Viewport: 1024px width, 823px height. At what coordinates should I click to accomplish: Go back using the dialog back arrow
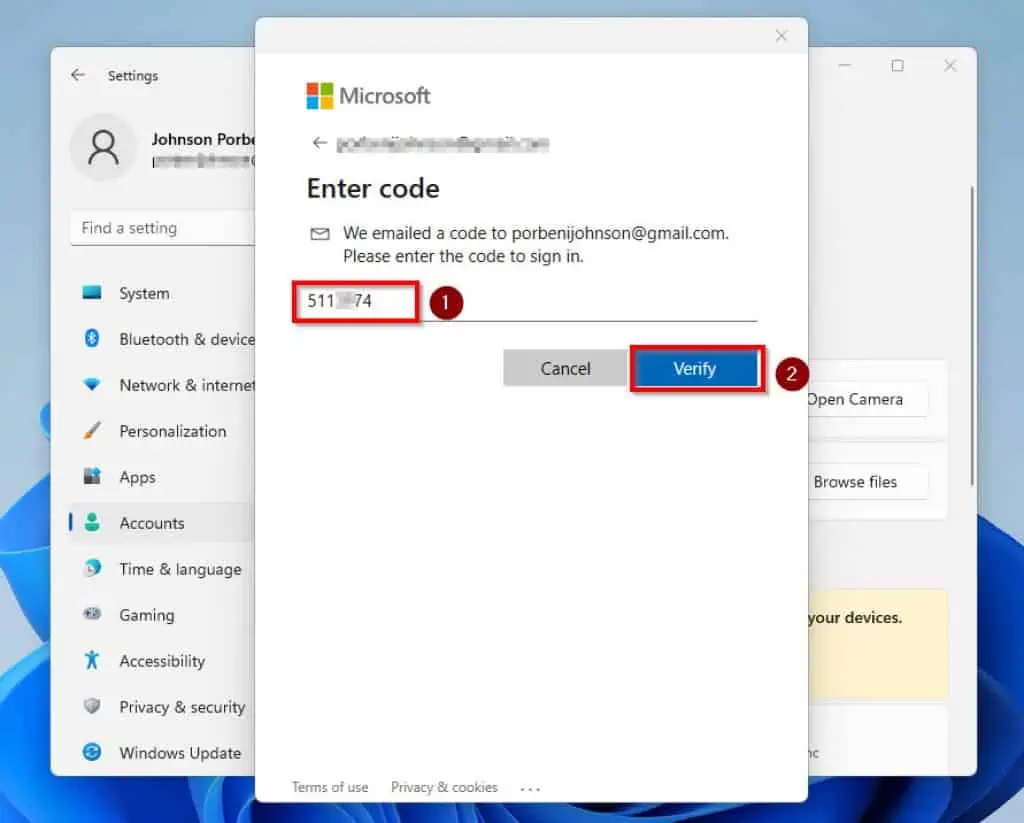coord(320,143)
